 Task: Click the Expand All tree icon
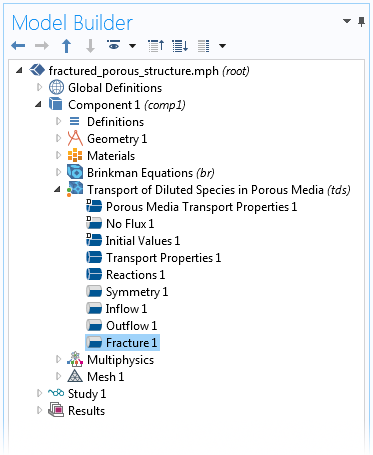(x=180, y=46)
